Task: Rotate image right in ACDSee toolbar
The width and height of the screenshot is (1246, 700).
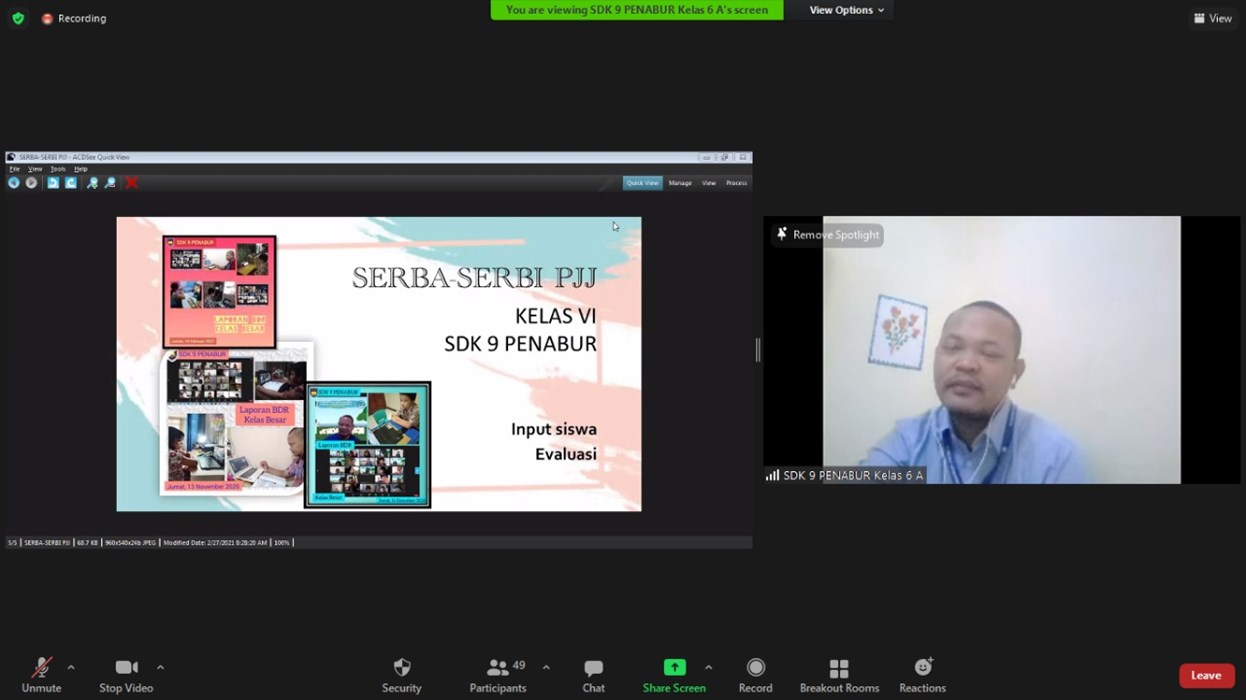Action: click(x=71, y=183)
